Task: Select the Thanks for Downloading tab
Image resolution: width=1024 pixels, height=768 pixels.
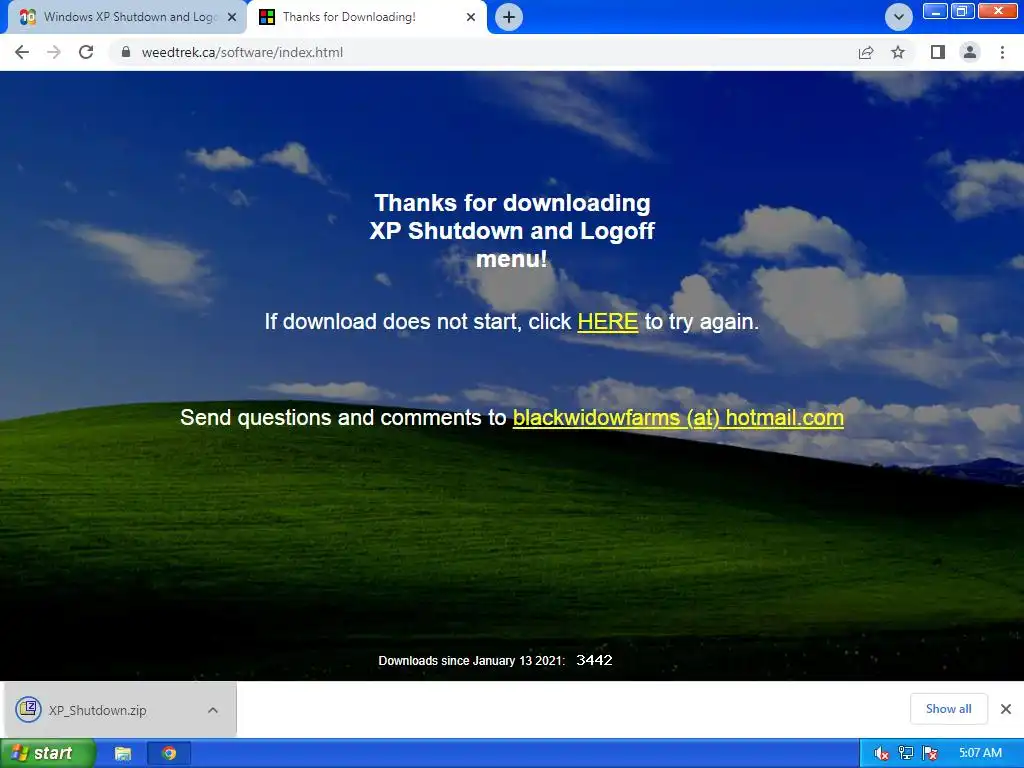Action: click(366, 17)
